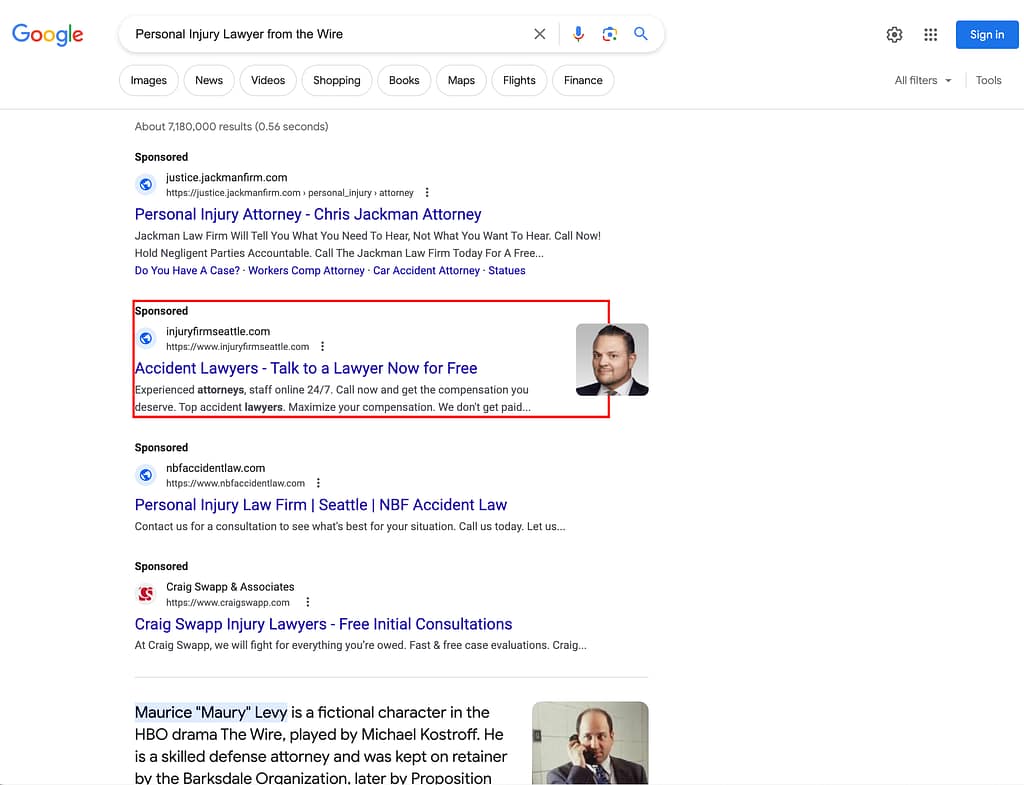The image size is (1024, 785).
Task: Click globe favicon for injuryfirmseattle.com
Action: [146, 338]
